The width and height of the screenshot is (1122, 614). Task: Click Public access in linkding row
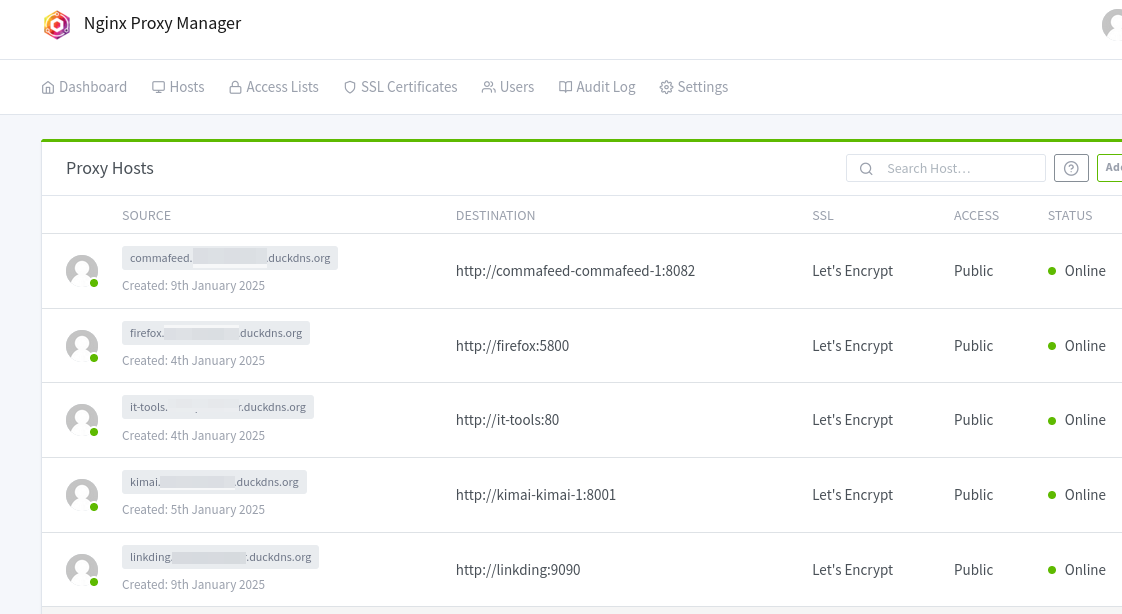click(x=973, y=570)
